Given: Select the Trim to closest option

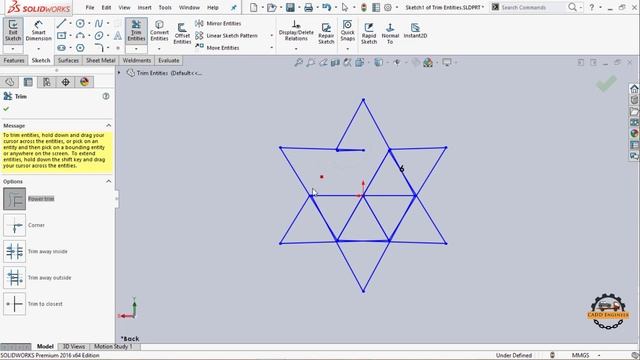Looking at the screenshot, I should [15, 304].
